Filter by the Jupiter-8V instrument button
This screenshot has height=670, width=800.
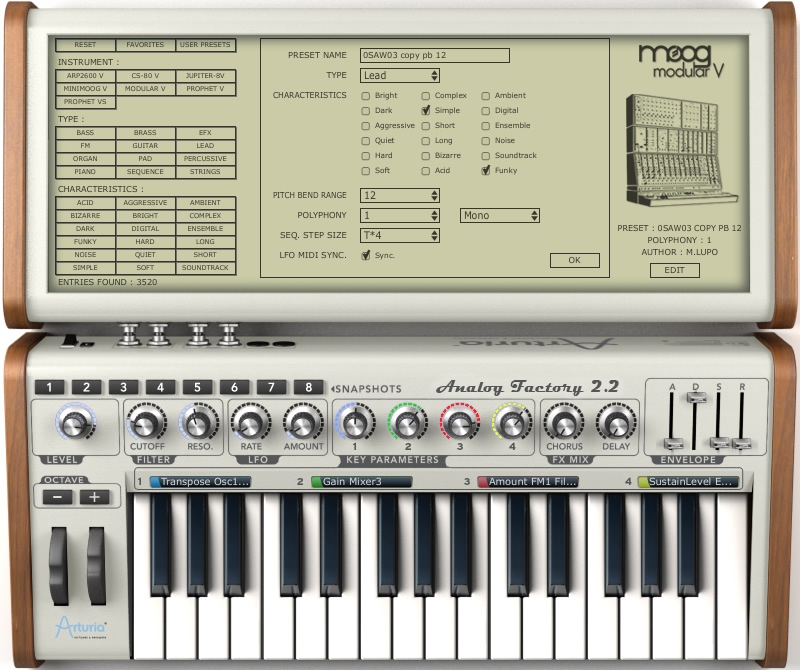tap(205, 76)
